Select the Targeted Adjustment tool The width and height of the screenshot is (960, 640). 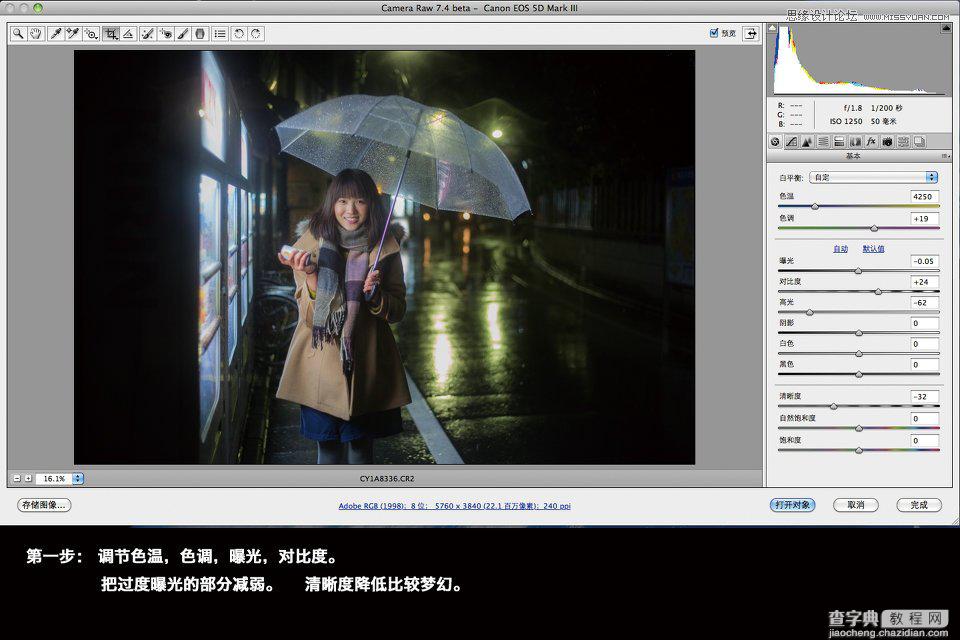tap(92, 34)
